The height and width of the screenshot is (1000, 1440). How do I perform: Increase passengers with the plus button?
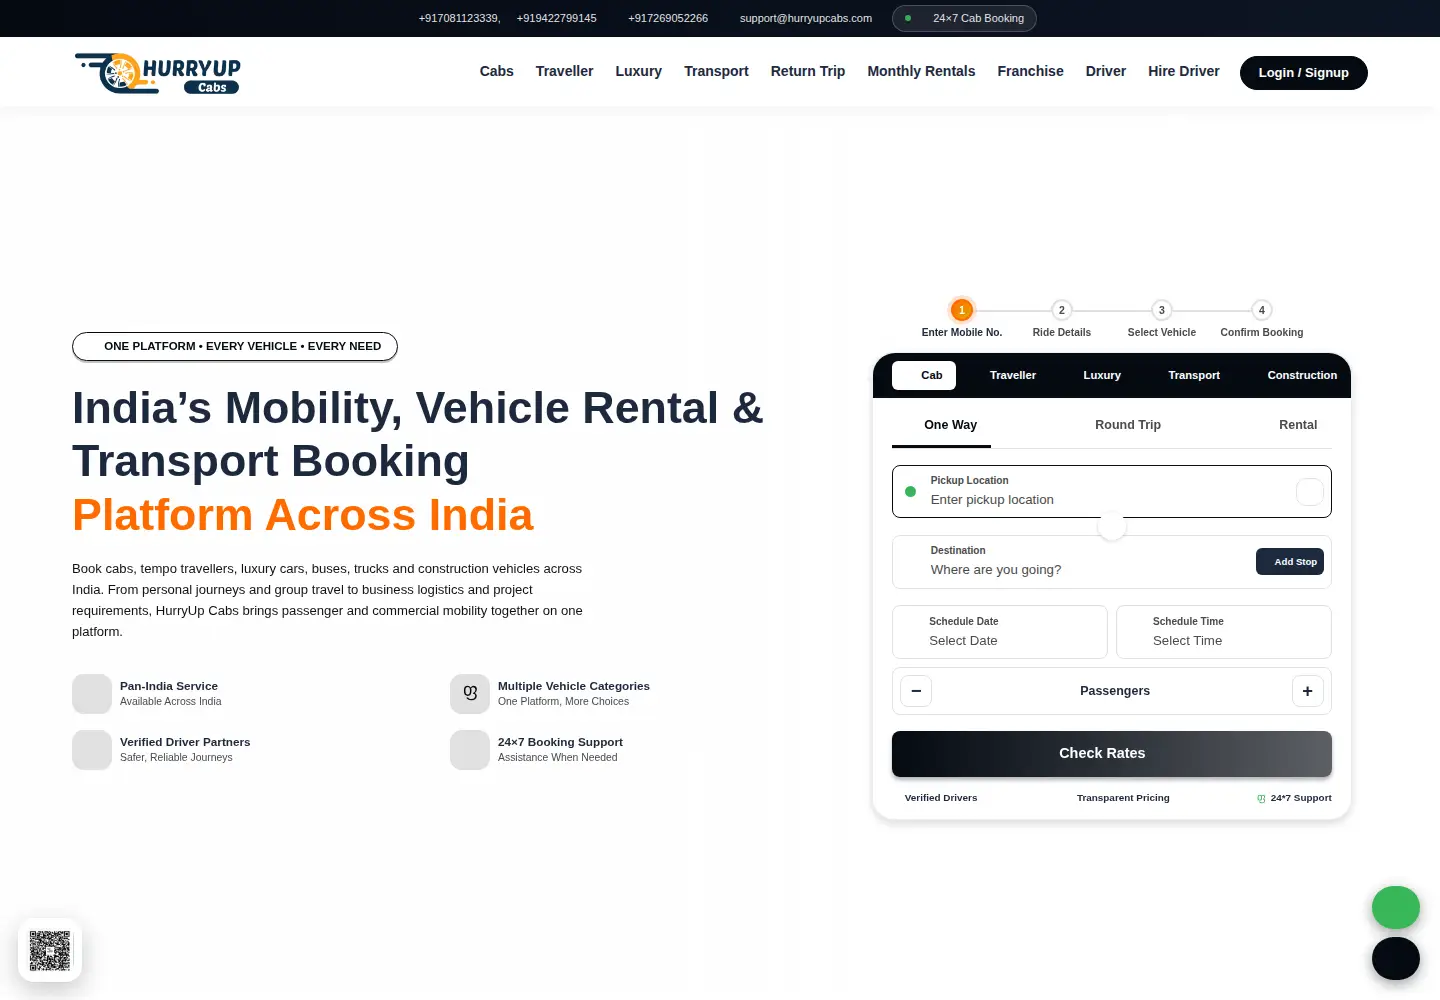point(1308,691)
